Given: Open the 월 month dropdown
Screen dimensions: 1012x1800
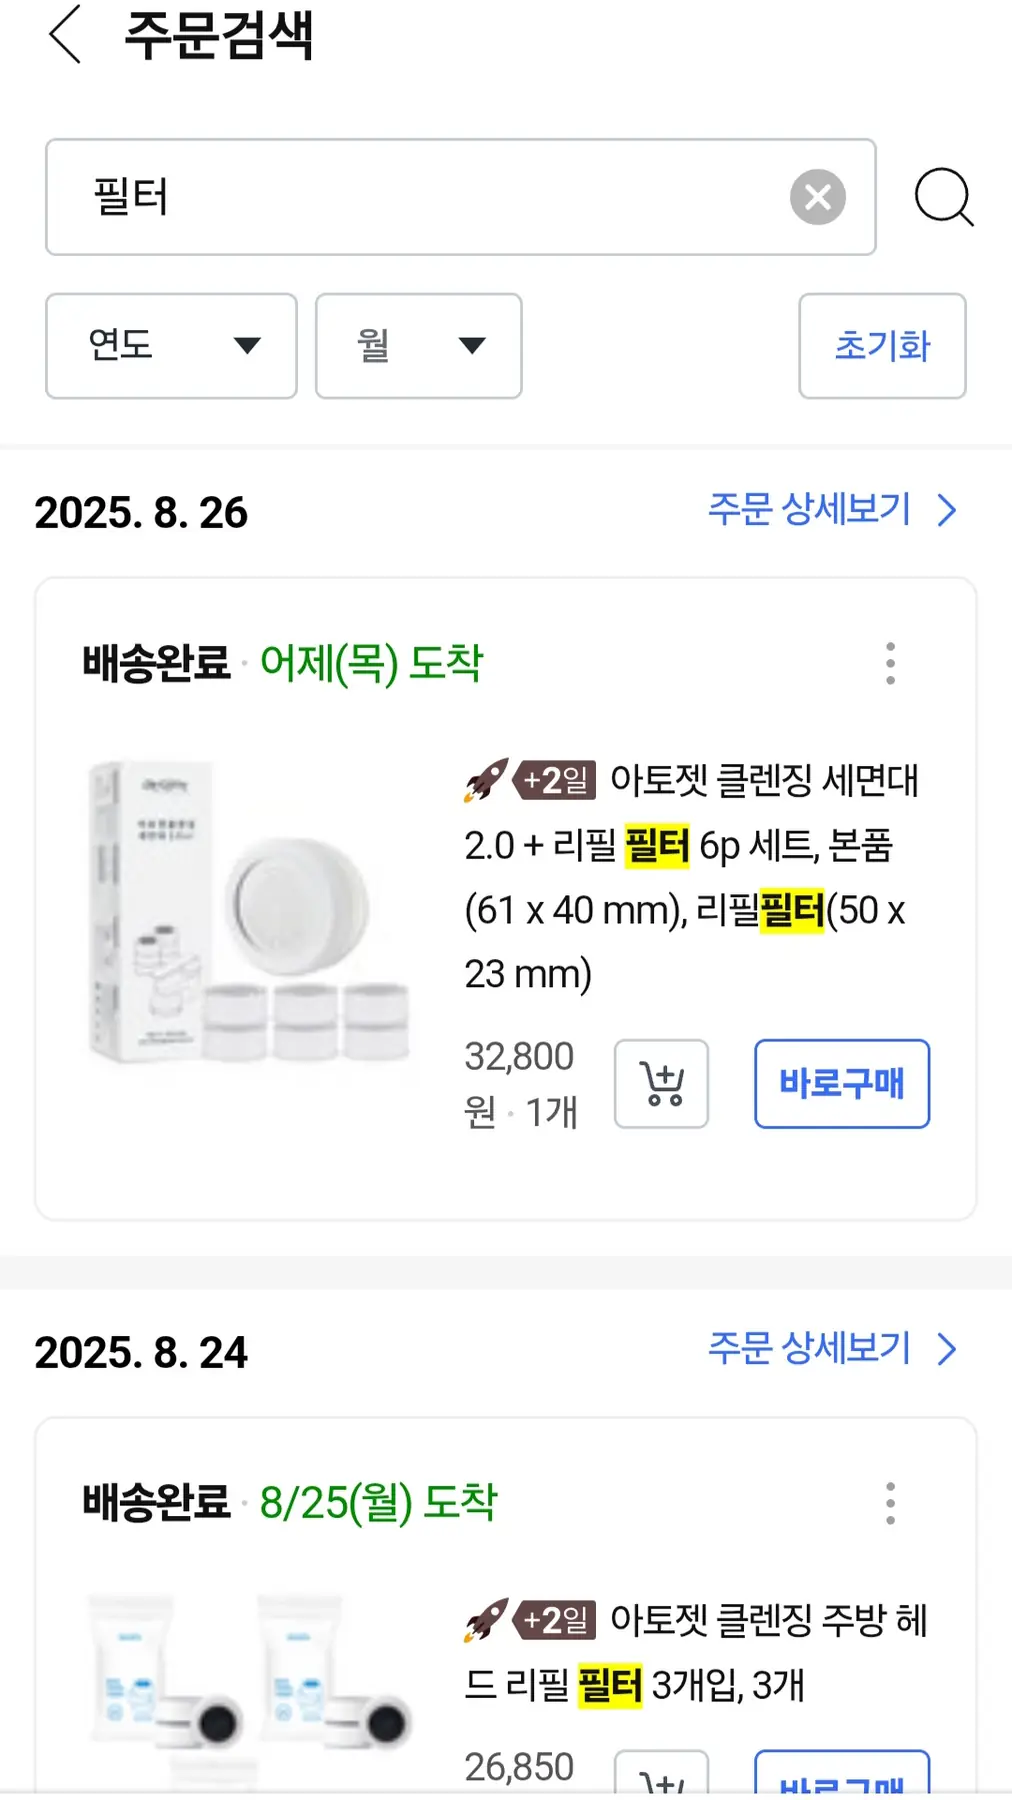Looking at the screenshot, I should (418, 346).
